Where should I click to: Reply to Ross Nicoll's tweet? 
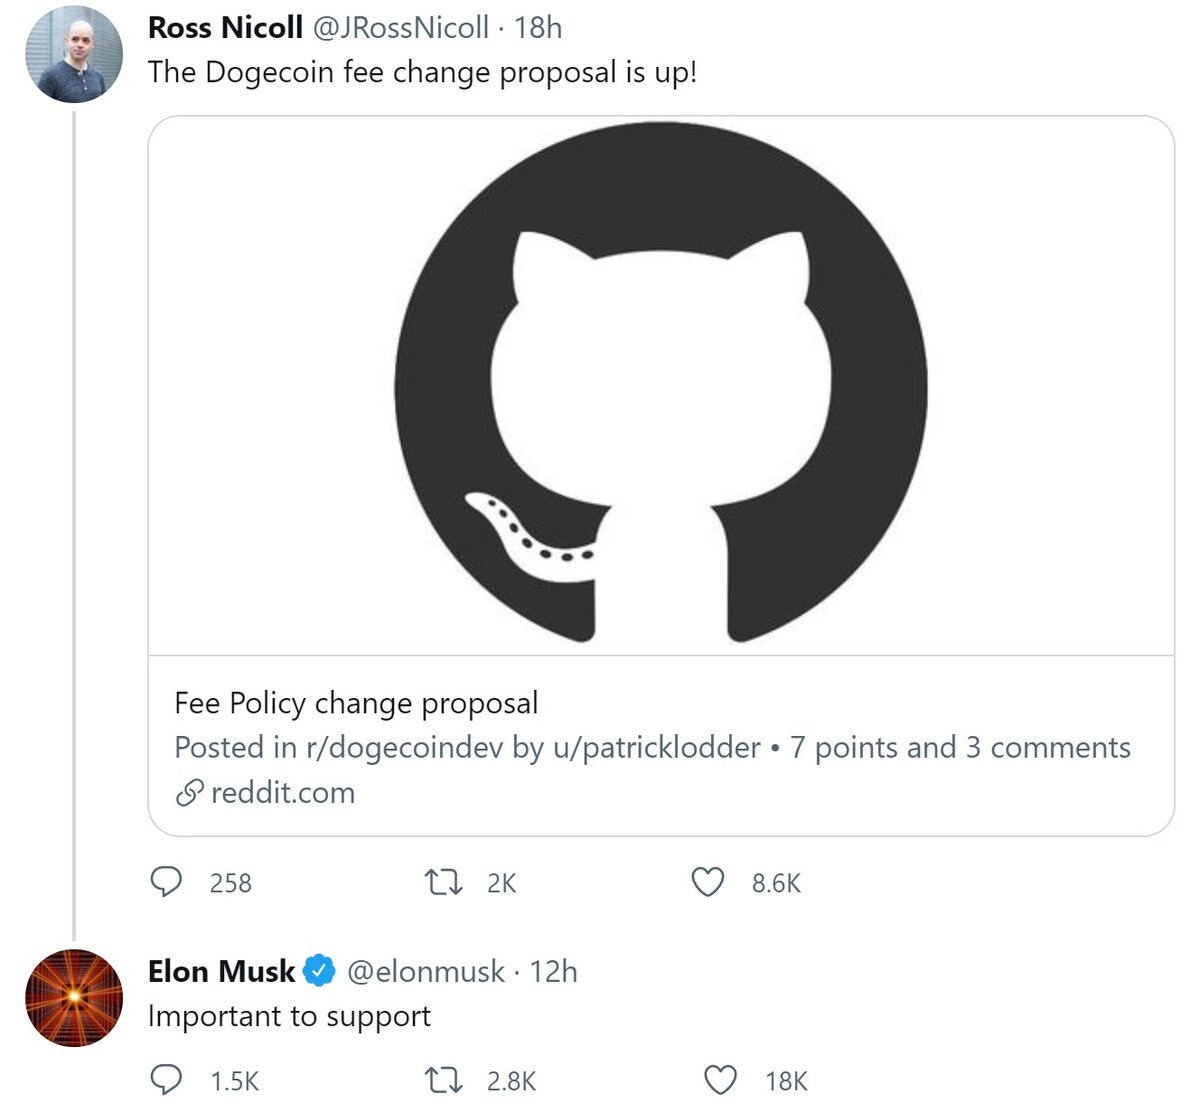click(x=167, y=882)
